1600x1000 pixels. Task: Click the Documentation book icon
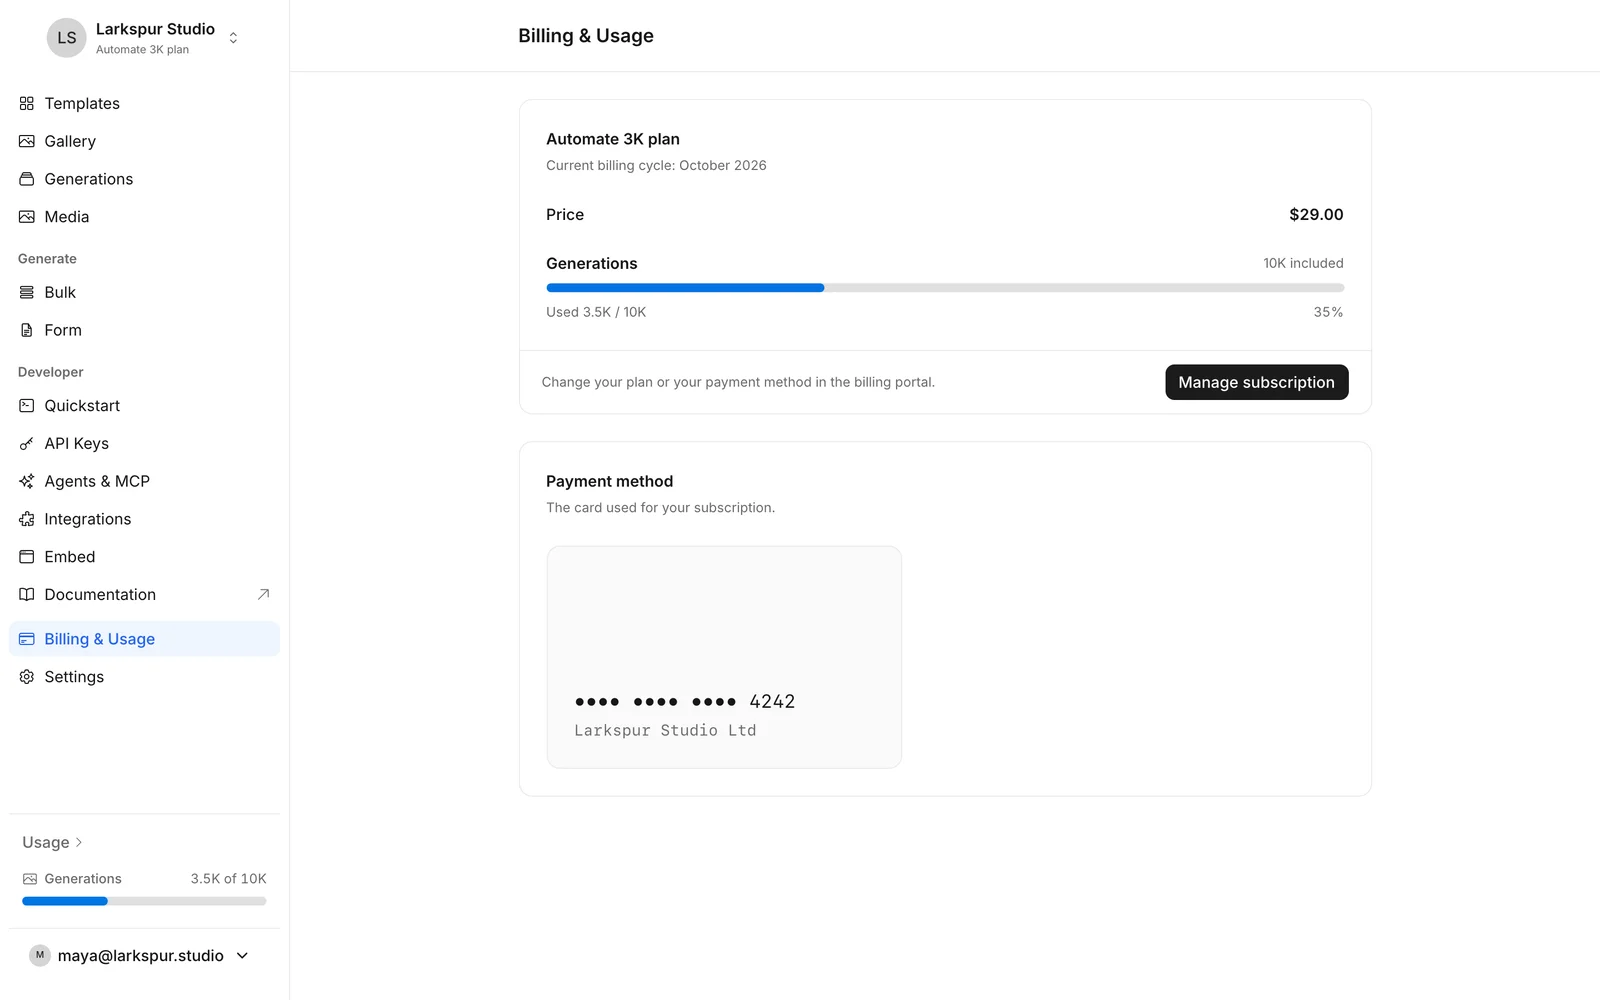(27, 594)
